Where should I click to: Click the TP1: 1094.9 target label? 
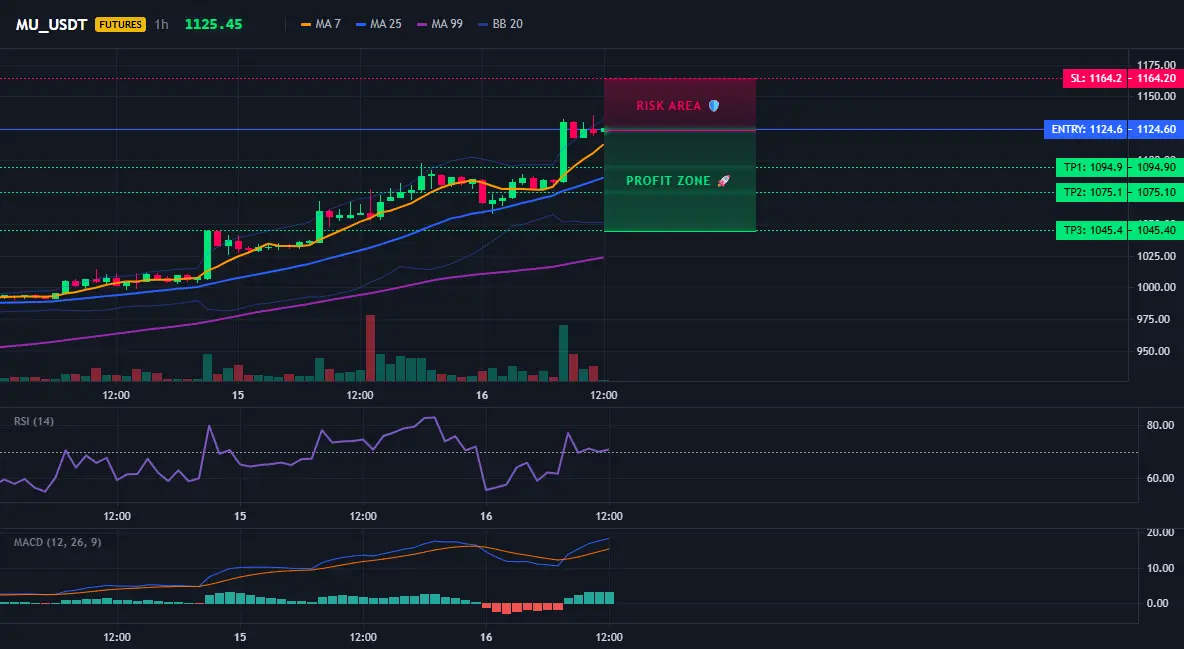click(1092, 168)
